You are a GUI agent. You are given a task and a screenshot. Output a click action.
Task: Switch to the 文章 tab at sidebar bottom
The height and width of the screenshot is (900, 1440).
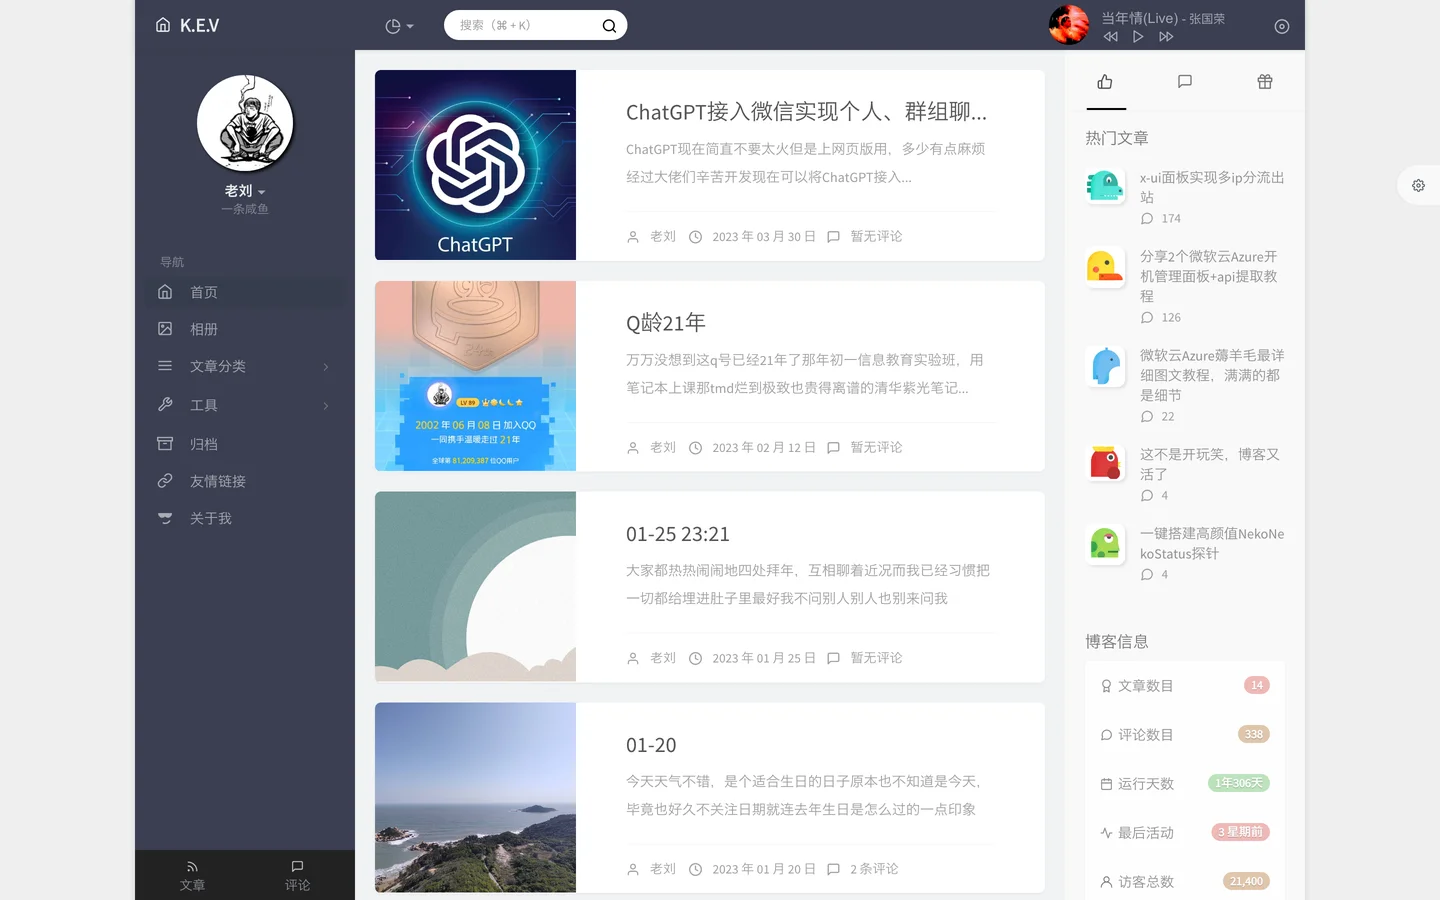tap(192, 875)
